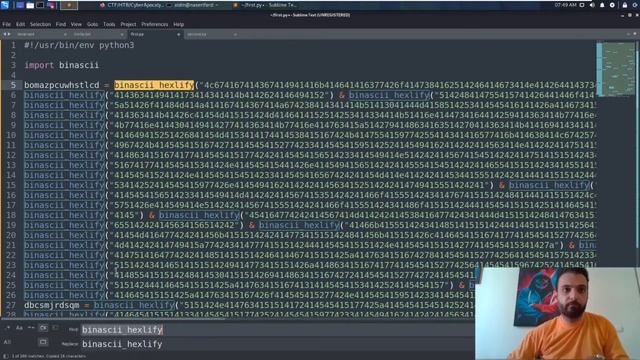Open the Help menu
The image size is (640, 360).
(178, 24)
